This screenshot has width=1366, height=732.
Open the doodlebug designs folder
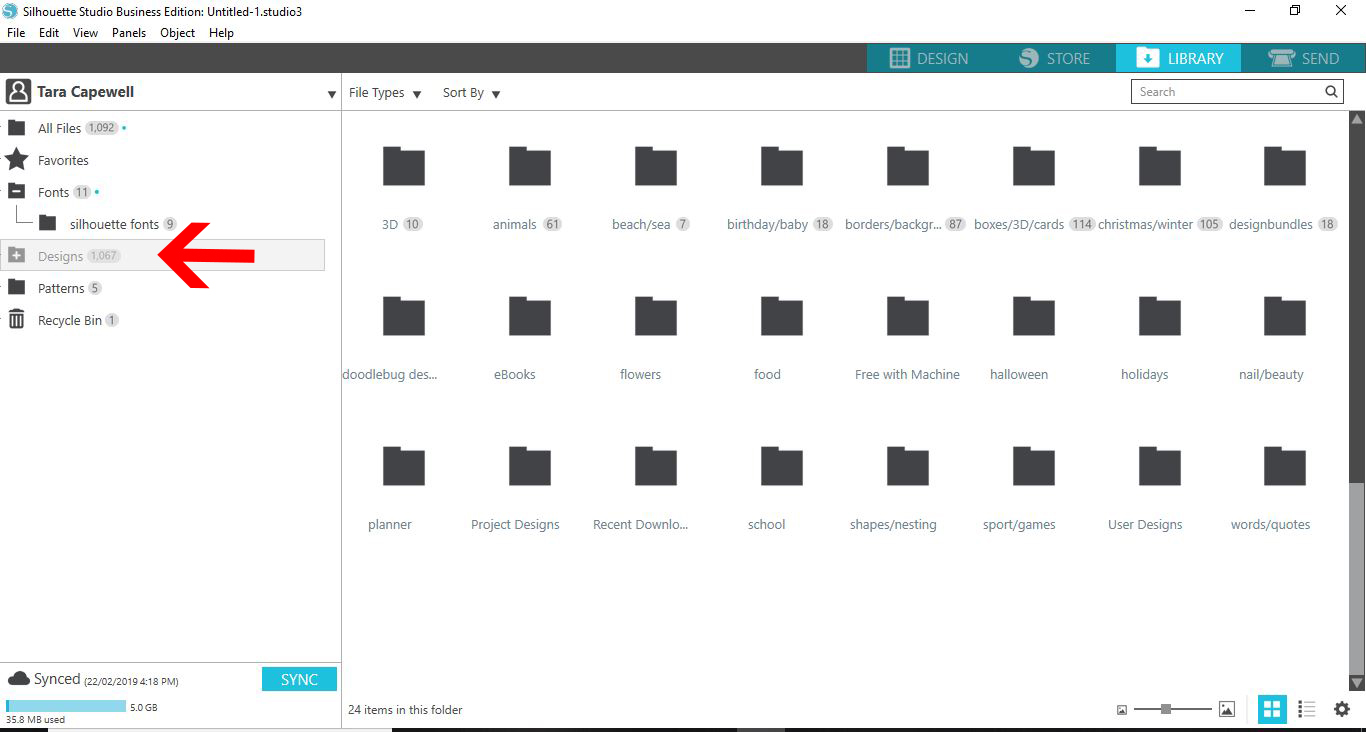404,316
